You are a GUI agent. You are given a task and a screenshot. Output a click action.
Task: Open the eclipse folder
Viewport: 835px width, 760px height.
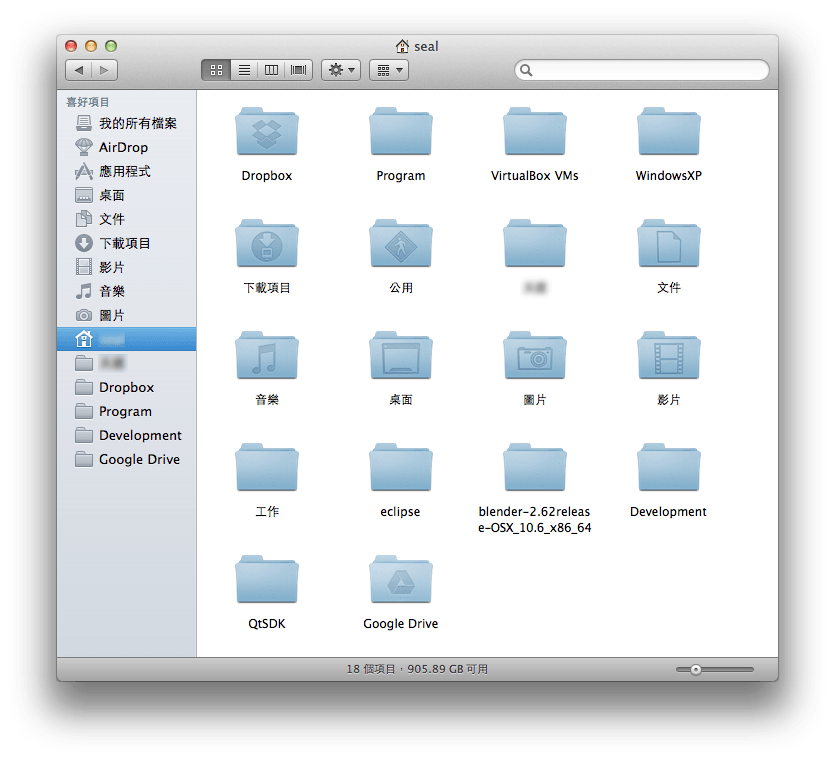[x=400, y=469]
